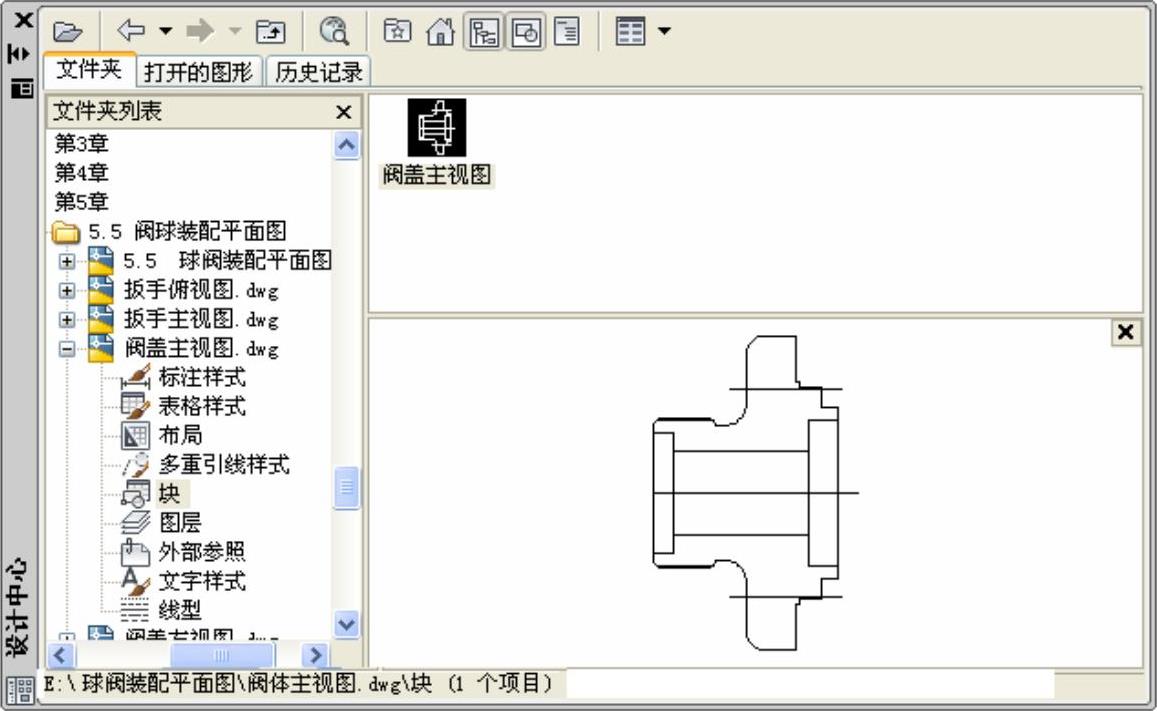Click the valve cover preview drawing
Viewport: 1157px width, 711px height.
(756, 493)
